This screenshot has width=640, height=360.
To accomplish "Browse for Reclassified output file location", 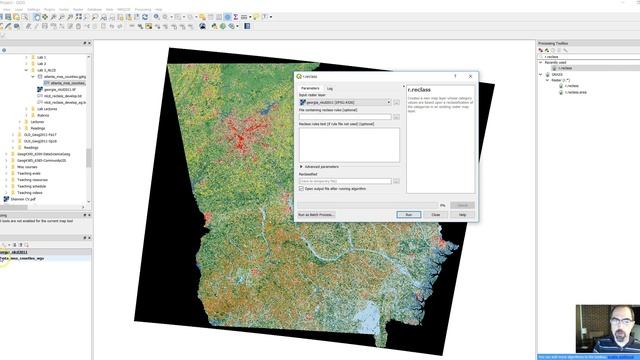I will click(x=396, y=181).
